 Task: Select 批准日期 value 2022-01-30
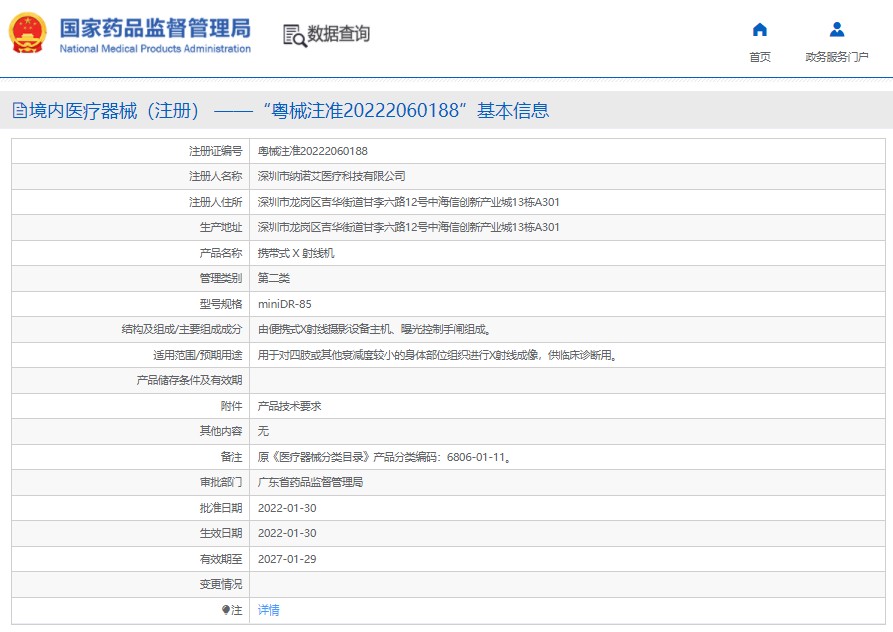click(287, 508)
